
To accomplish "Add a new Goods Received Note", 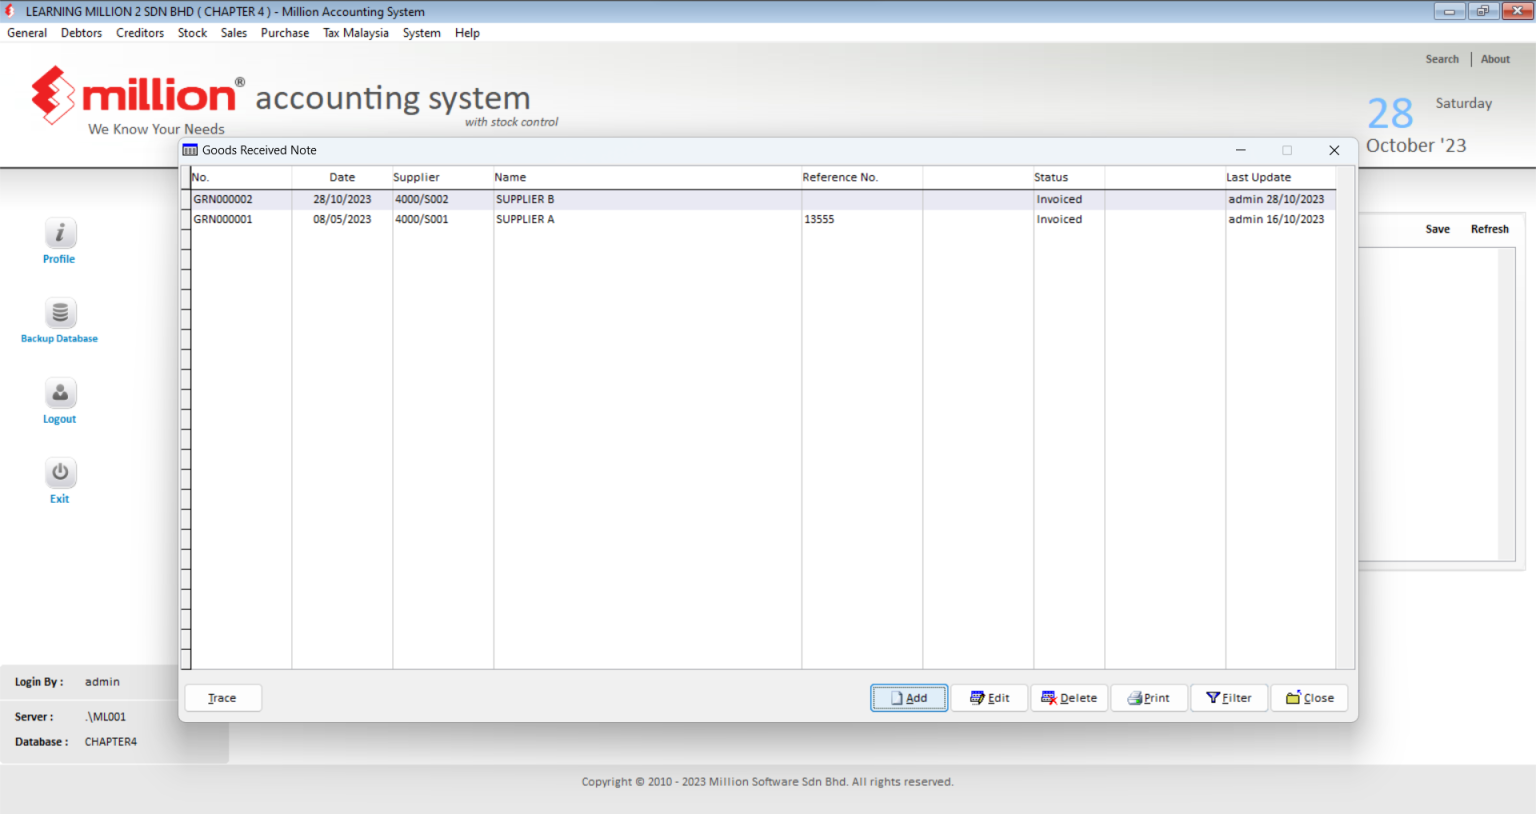I will click(909, 698).
